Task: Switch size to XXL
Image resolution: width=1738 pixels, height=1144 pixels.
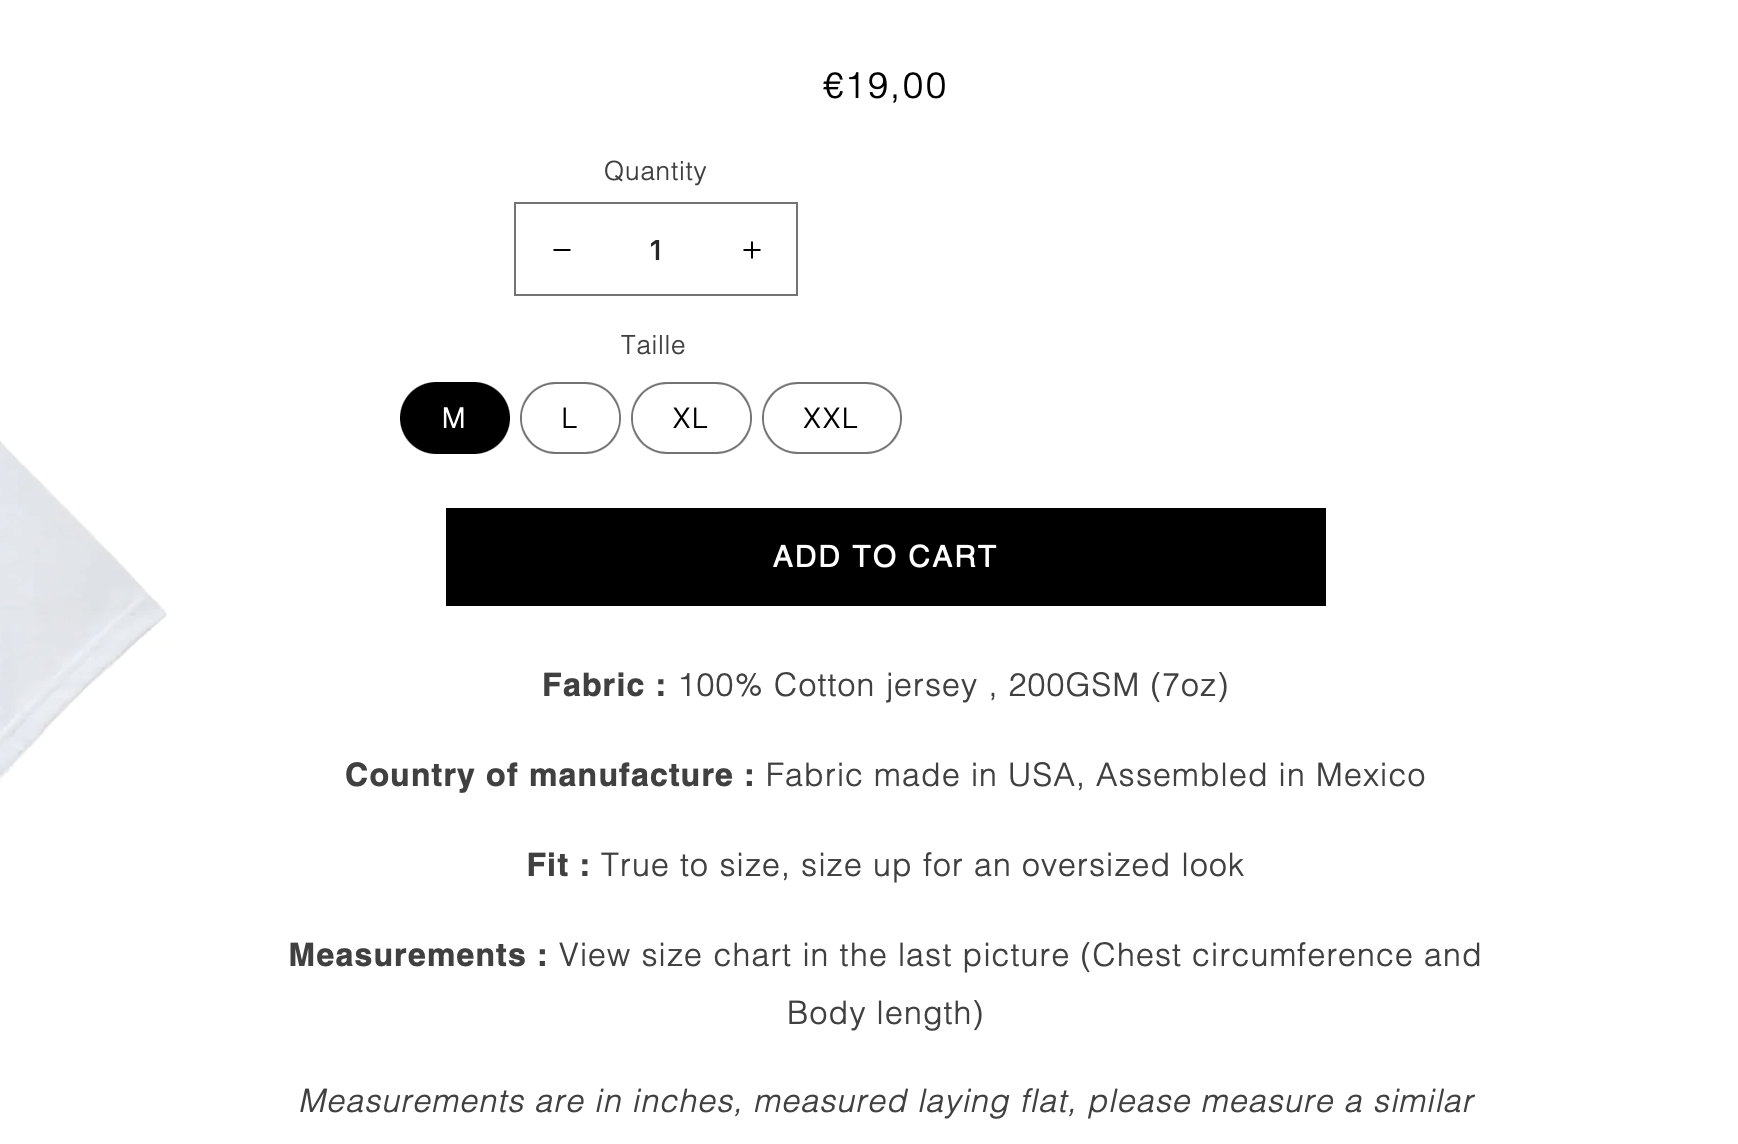Action: pyautogui.click(x=831, y=418)
